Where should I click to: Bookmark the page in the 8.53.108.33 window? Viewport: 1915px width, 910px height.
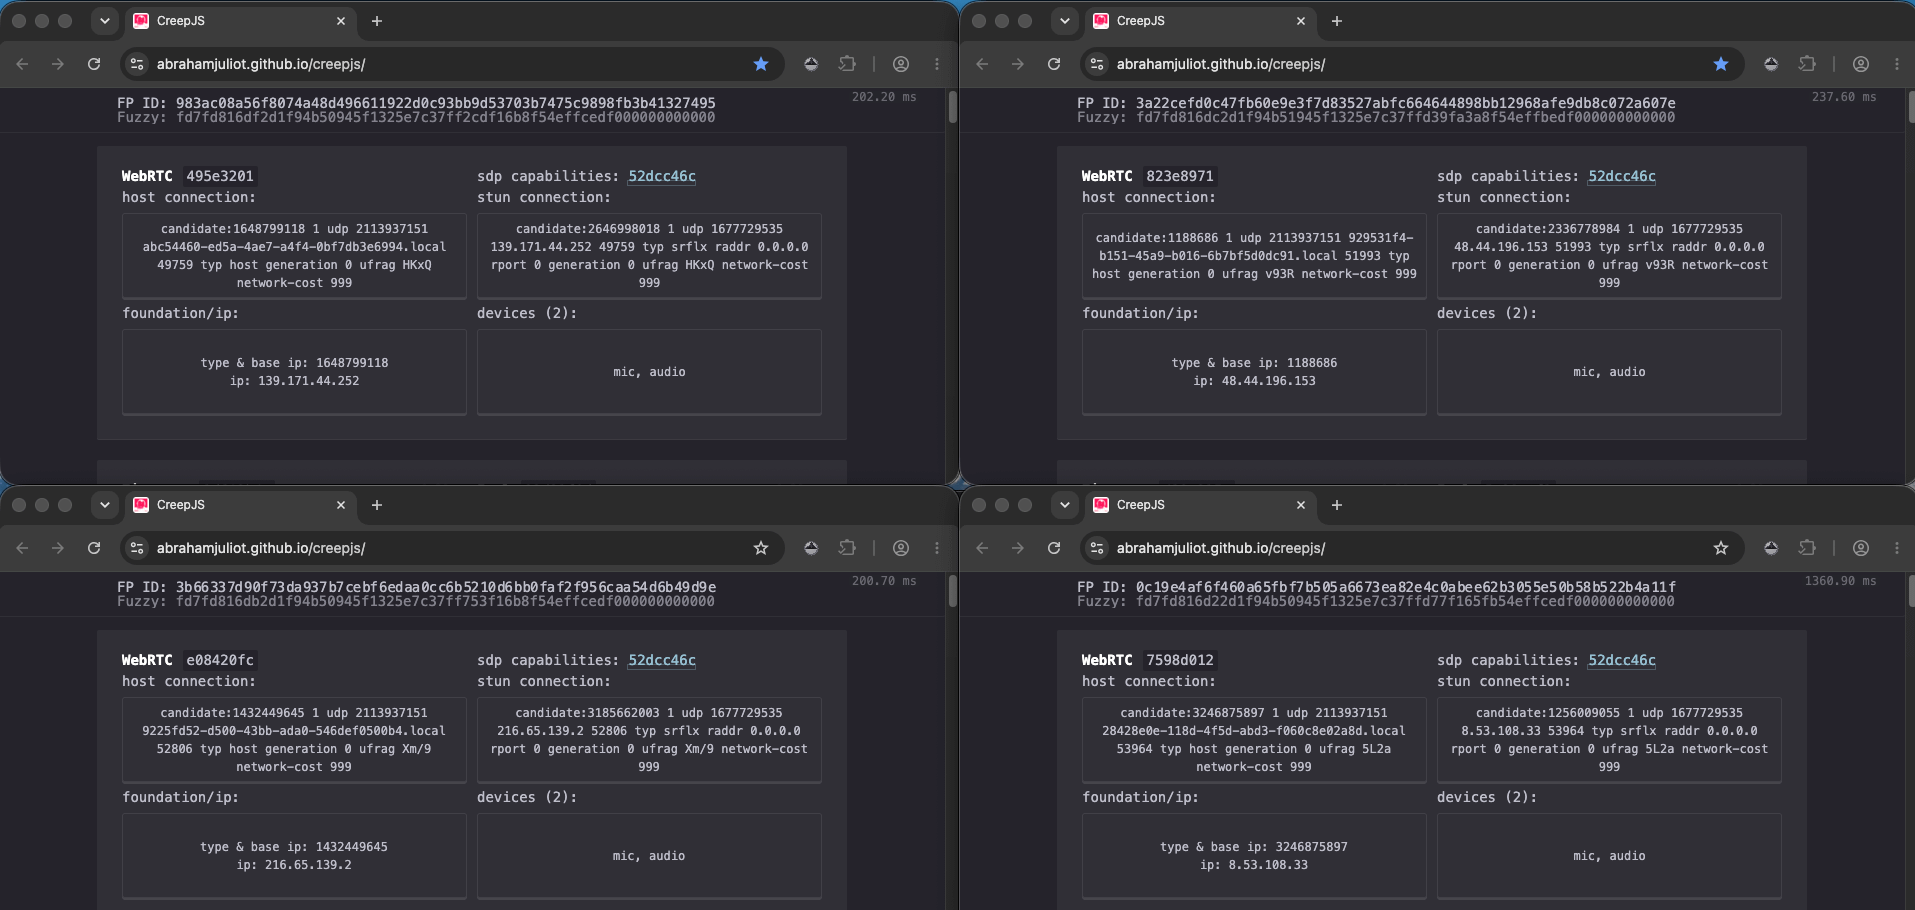(x=1721, y=548)
